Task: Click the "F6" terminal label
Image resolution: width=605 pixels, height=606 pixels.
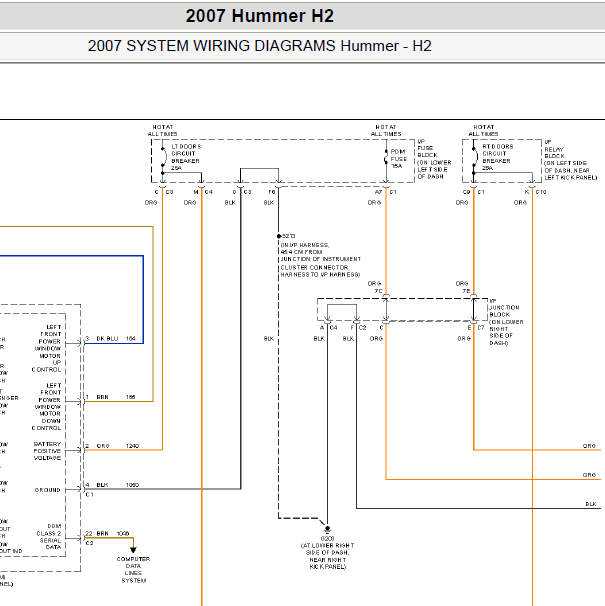Action: point(272,192)
